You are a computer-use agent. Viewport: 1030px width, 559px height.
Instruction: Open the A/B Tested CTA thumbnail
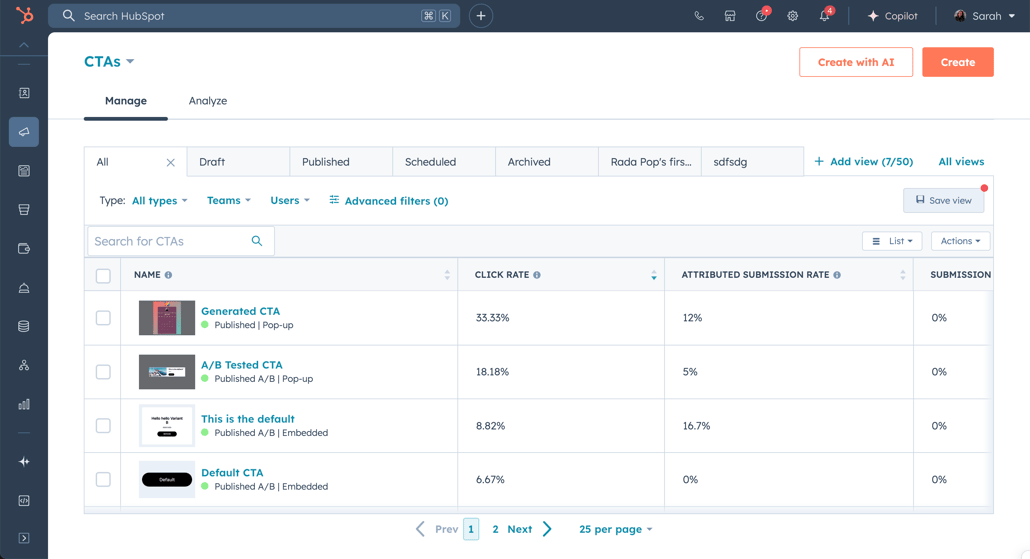[x=167, y=372]
